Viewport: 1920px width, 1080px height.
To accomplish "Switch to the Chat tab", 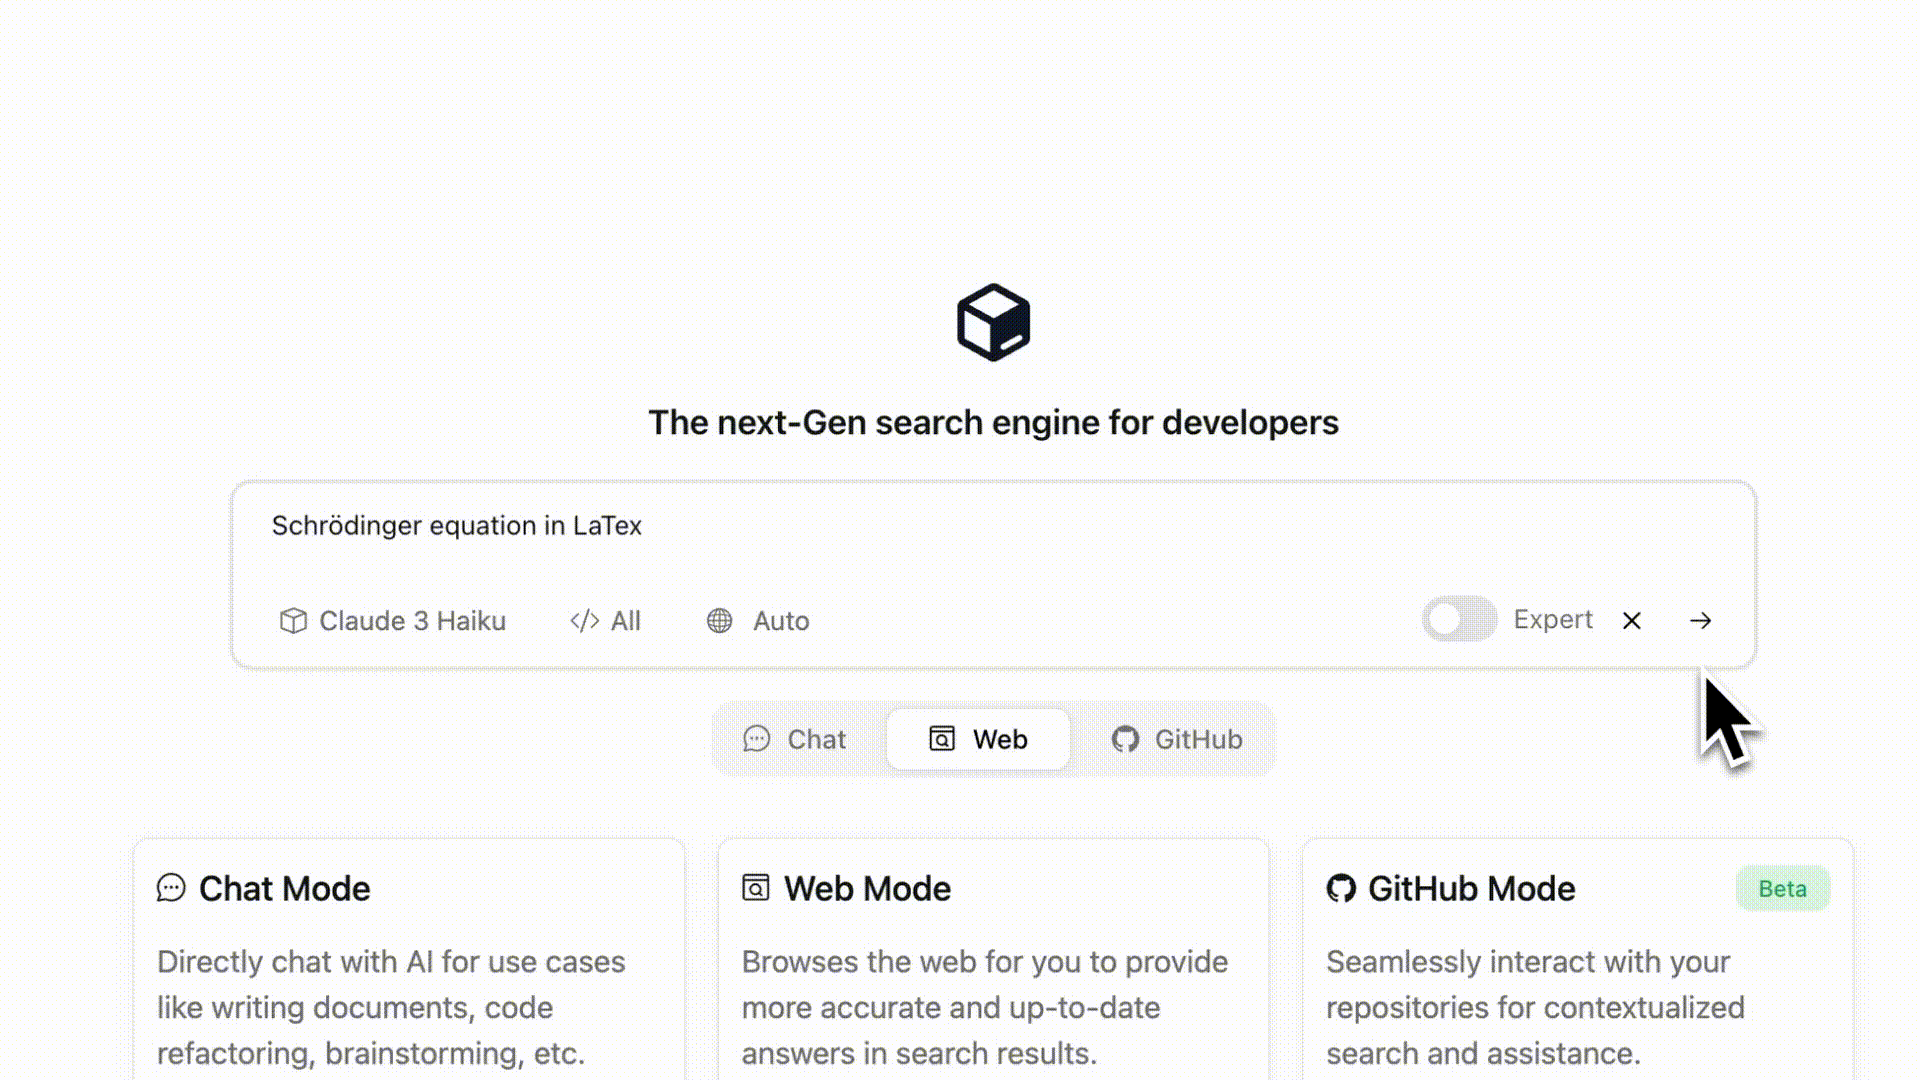I will point(795,739).
